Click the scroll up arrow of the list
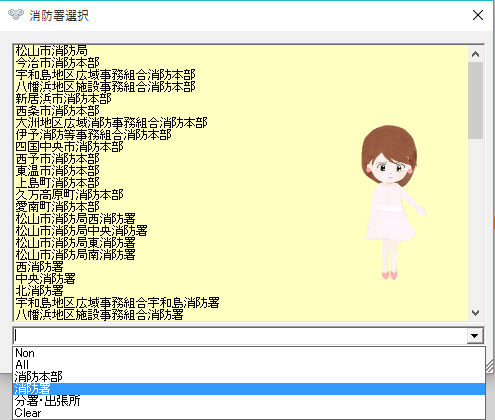Screen dimensions: 495x420 475,54
